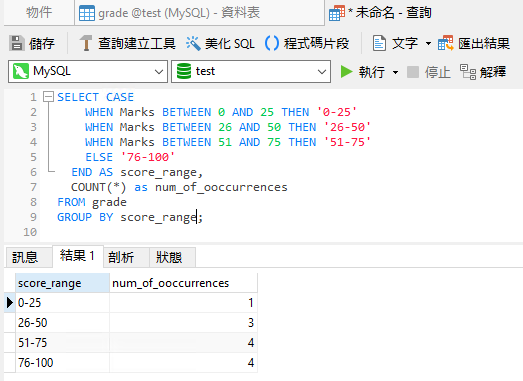The height and width of the screenshot is (381, 523).
Task: Click the COUNT(*) text in line 7
Action: point(98,187)
